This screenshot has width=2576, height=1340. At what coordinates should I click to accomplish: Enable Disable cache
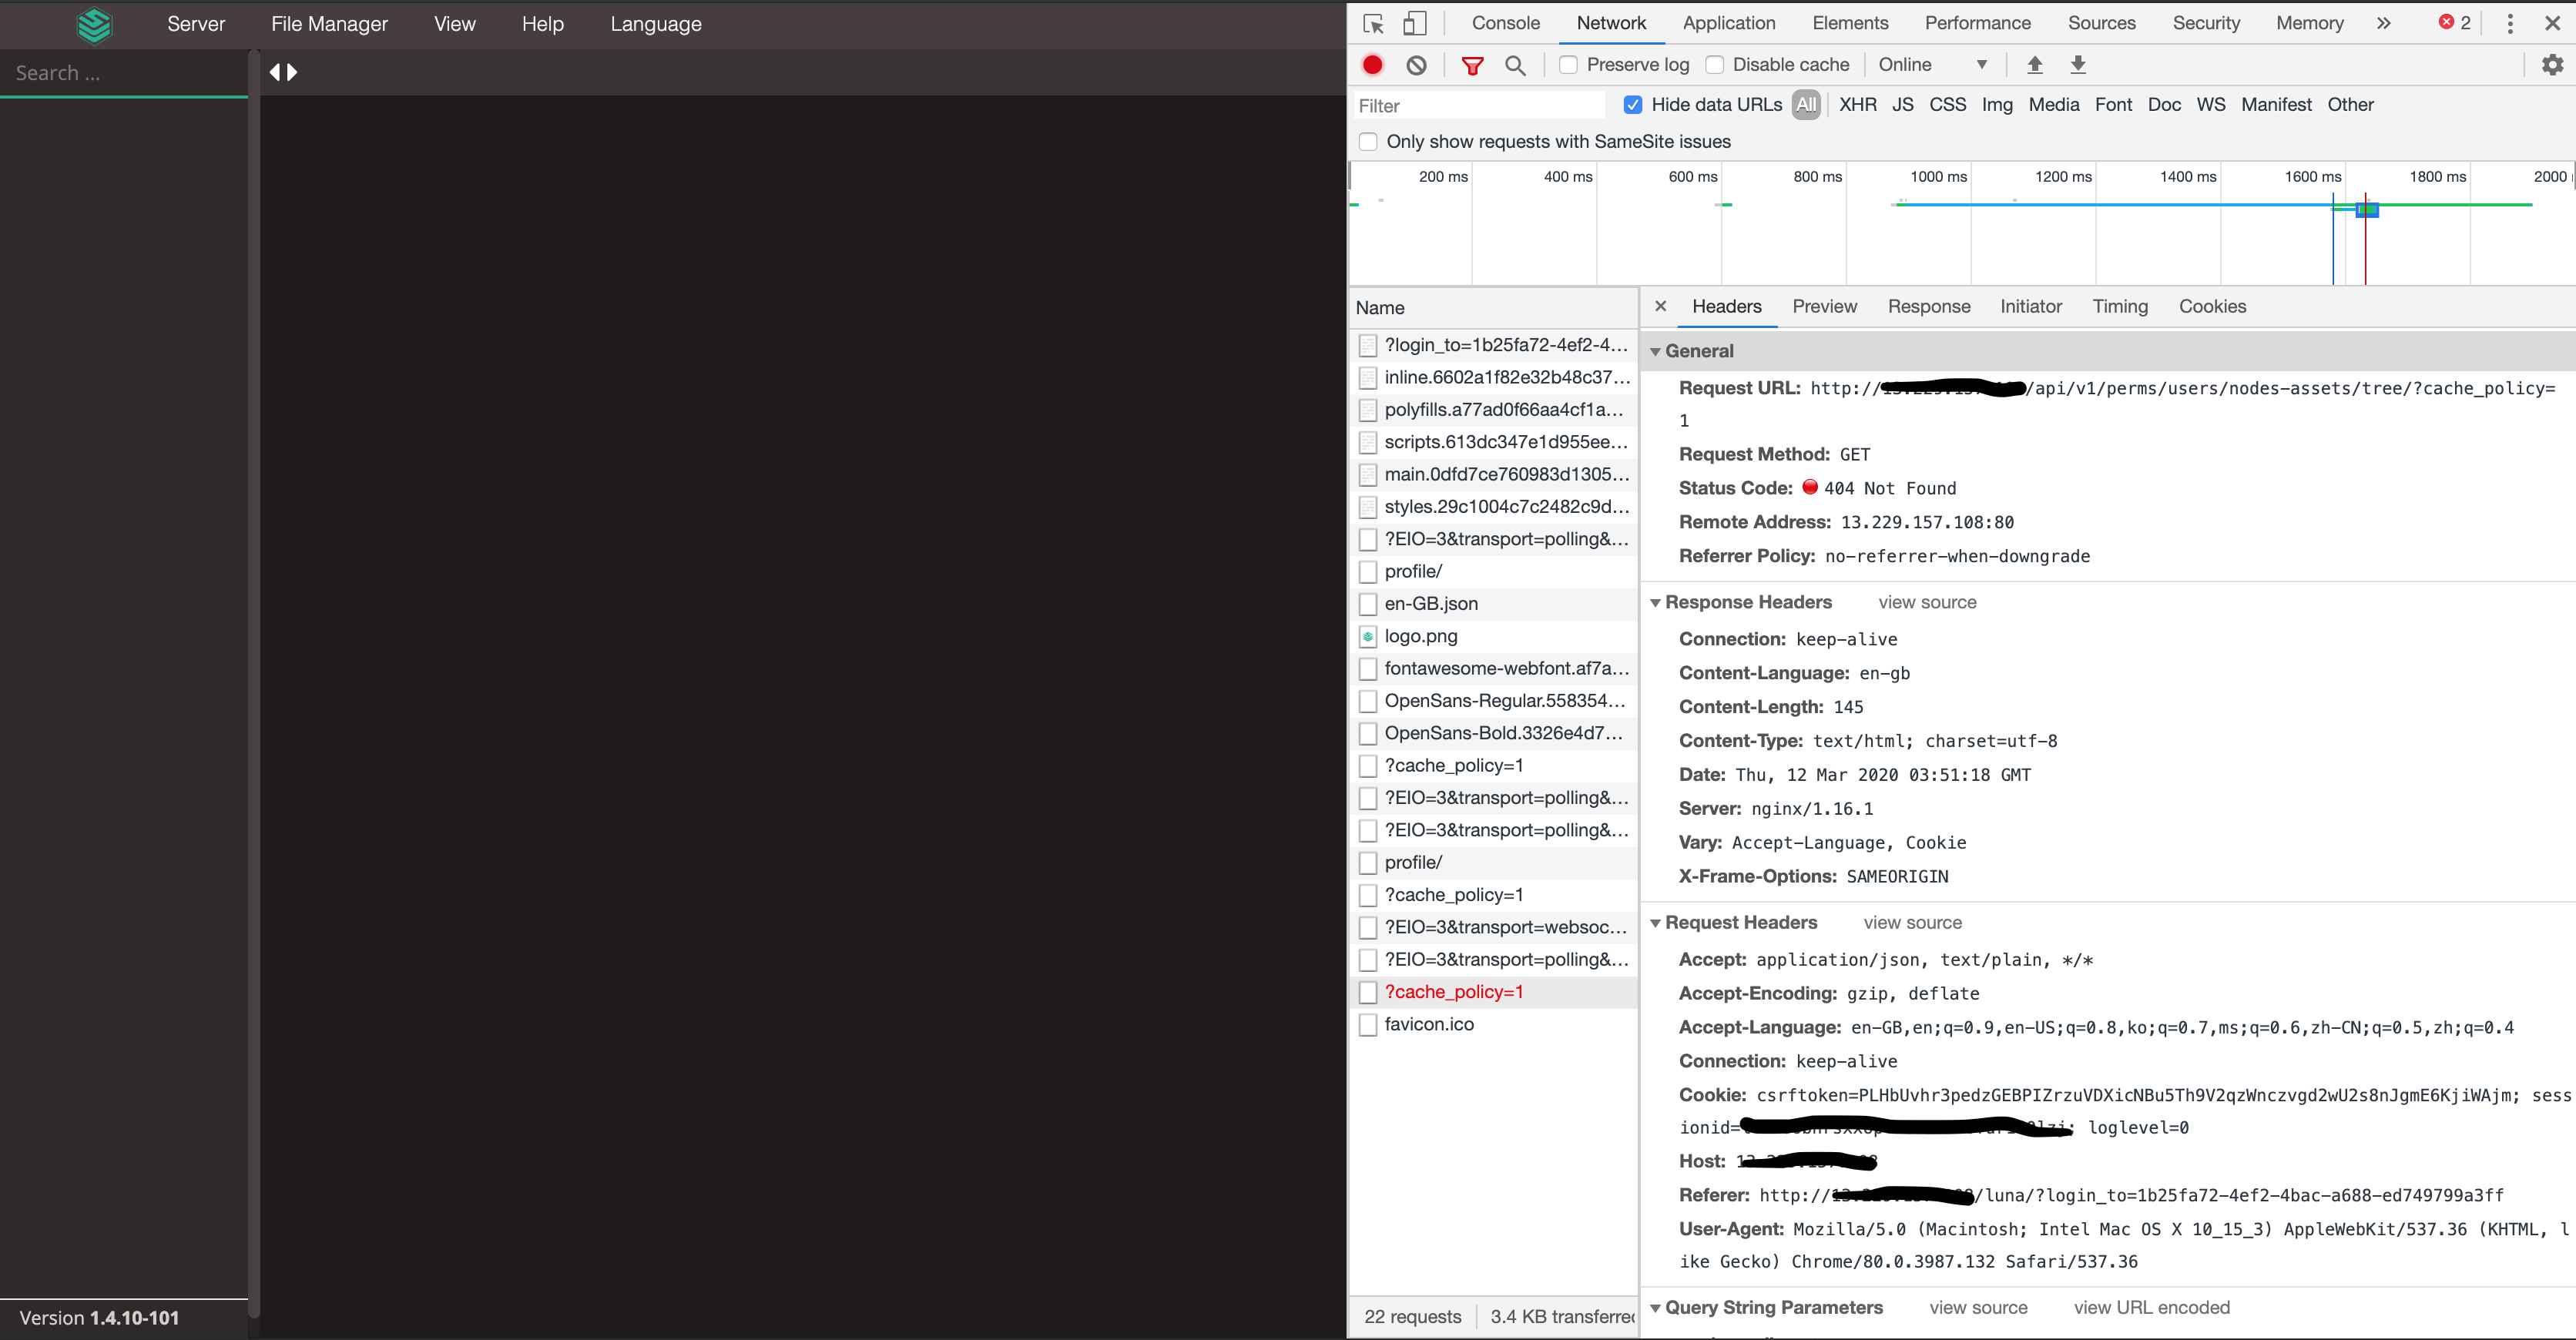[1716, 64]
